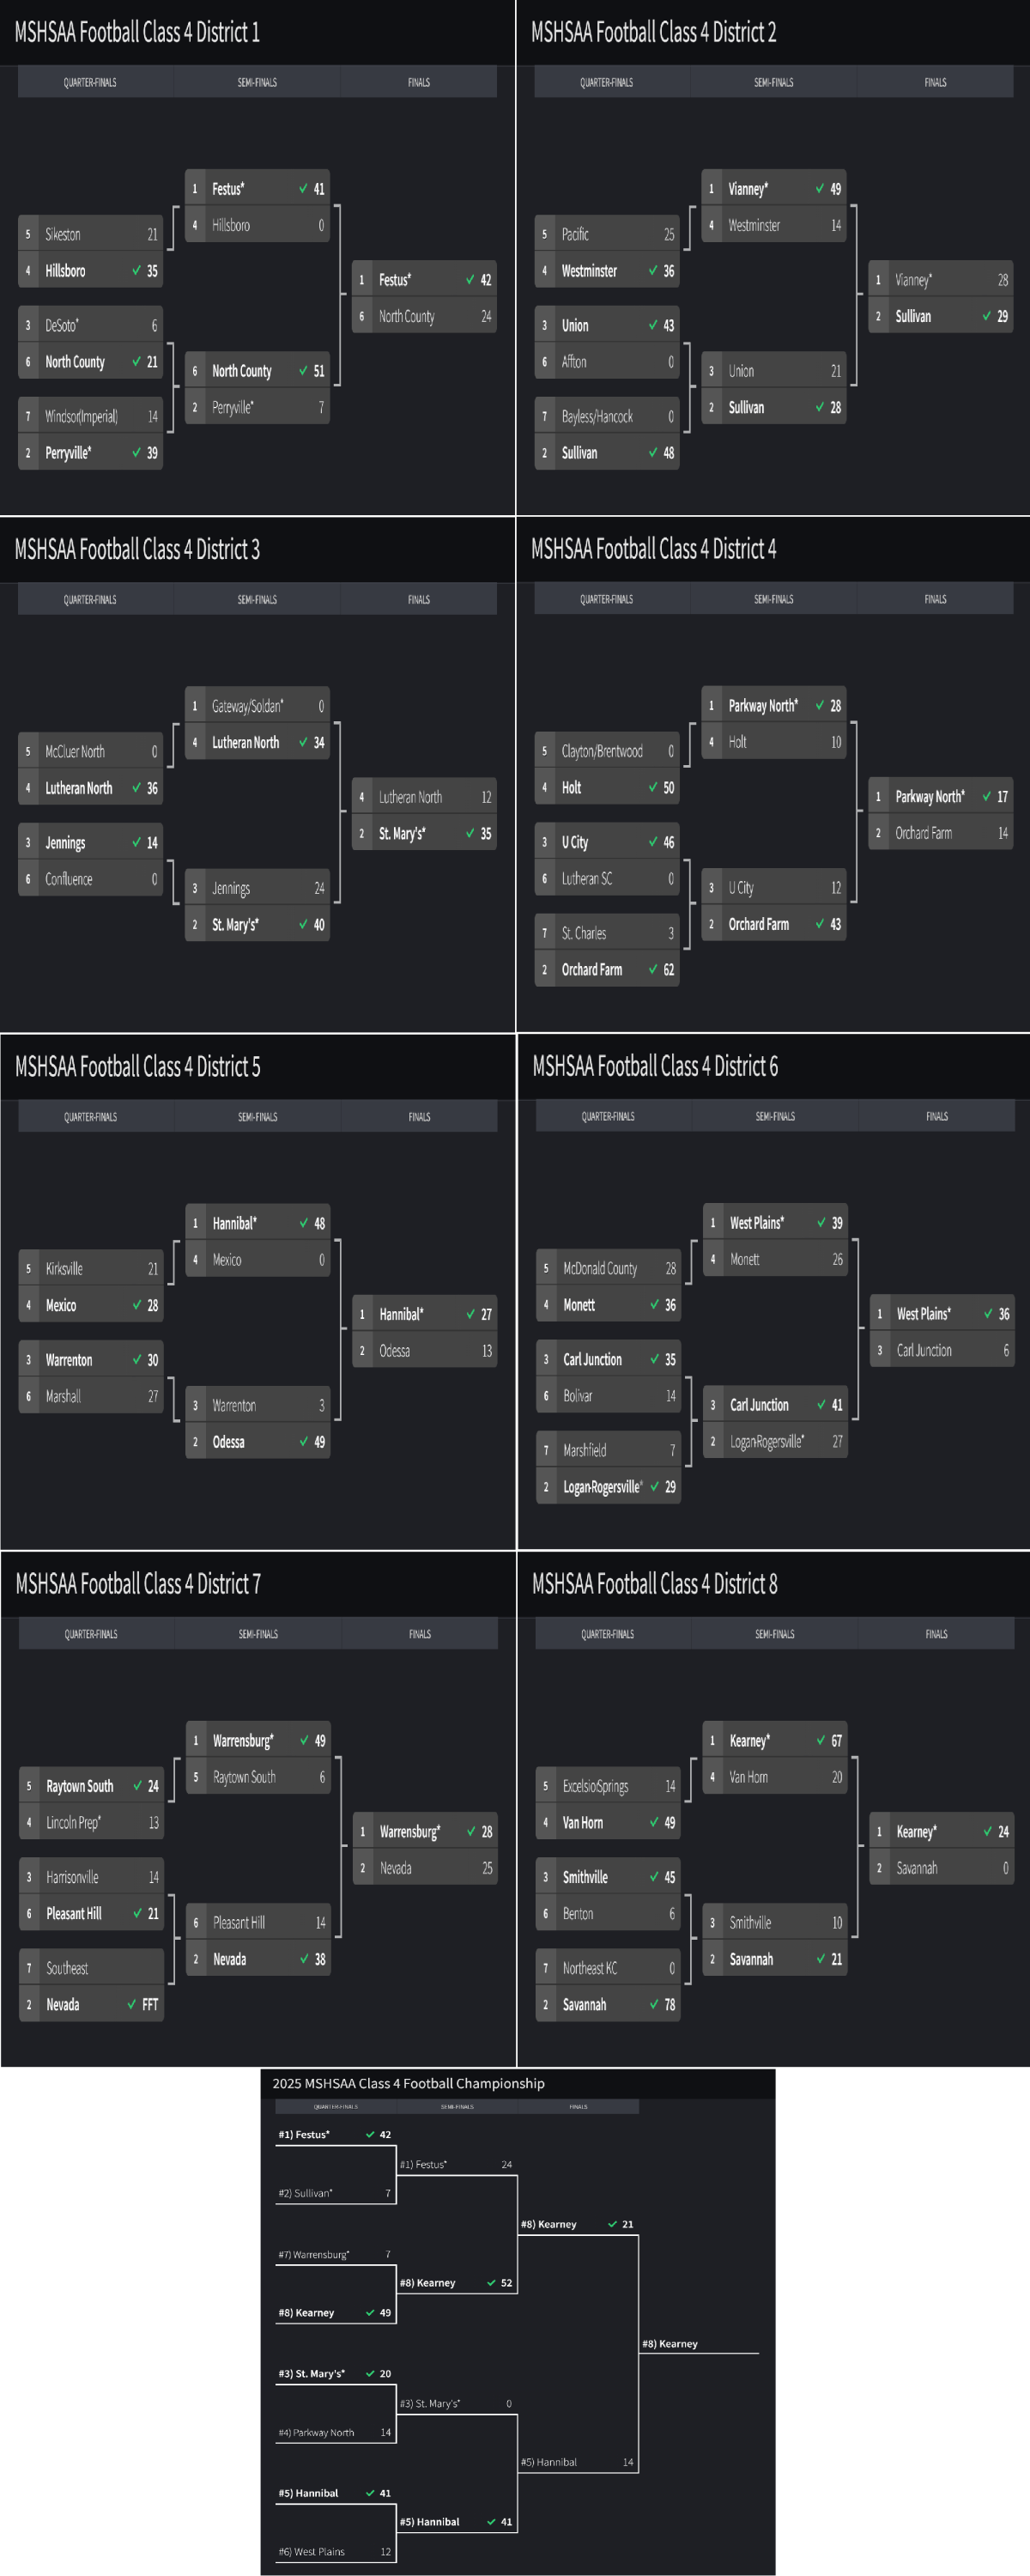Image resolution: width=1030 pixels, height=2576 pixels.
Task: Click checkmark beside District 1 finals Festus
Action: (470, 280)
